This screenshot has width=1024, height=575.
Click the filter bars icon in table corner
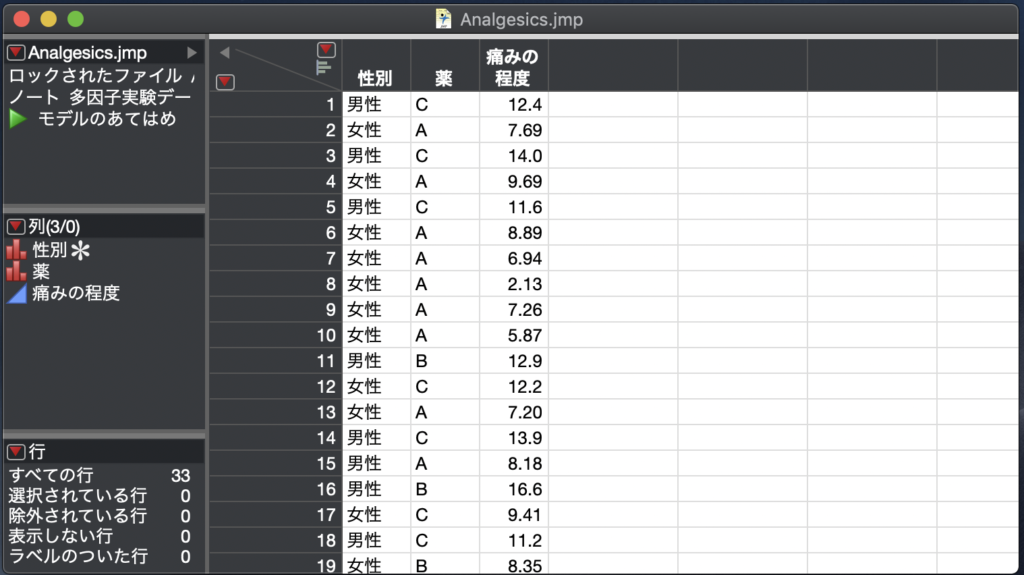click(323, 67)
